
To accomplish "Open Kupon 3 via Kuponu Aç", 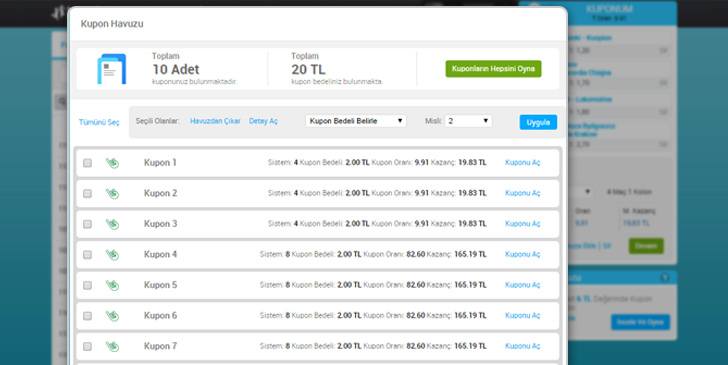I will [523, 224].
